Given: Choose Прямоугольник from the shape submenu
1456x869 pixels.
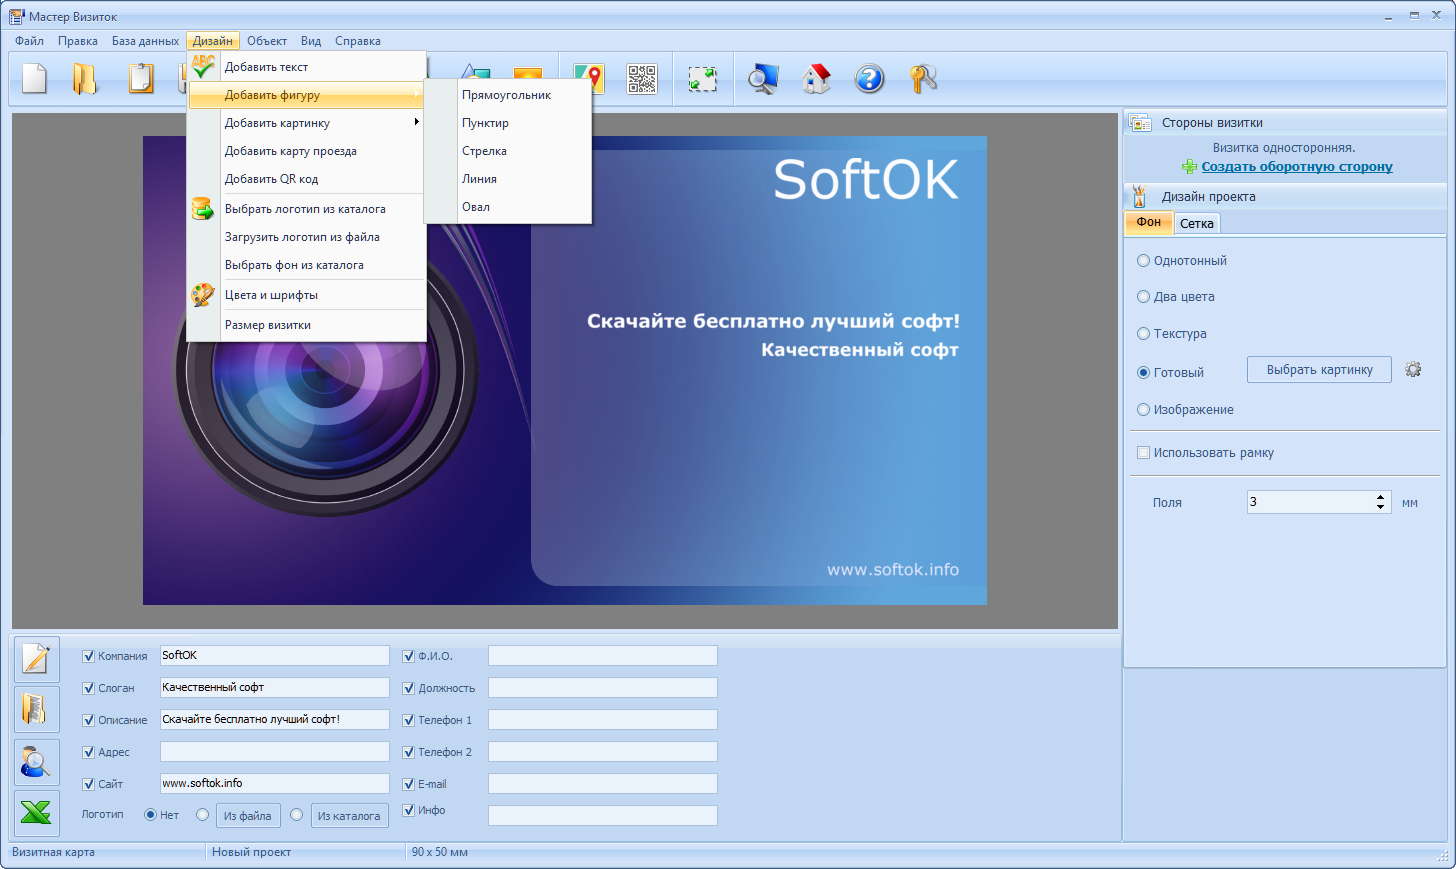Looking at the screenshot, I should (508, 95).
